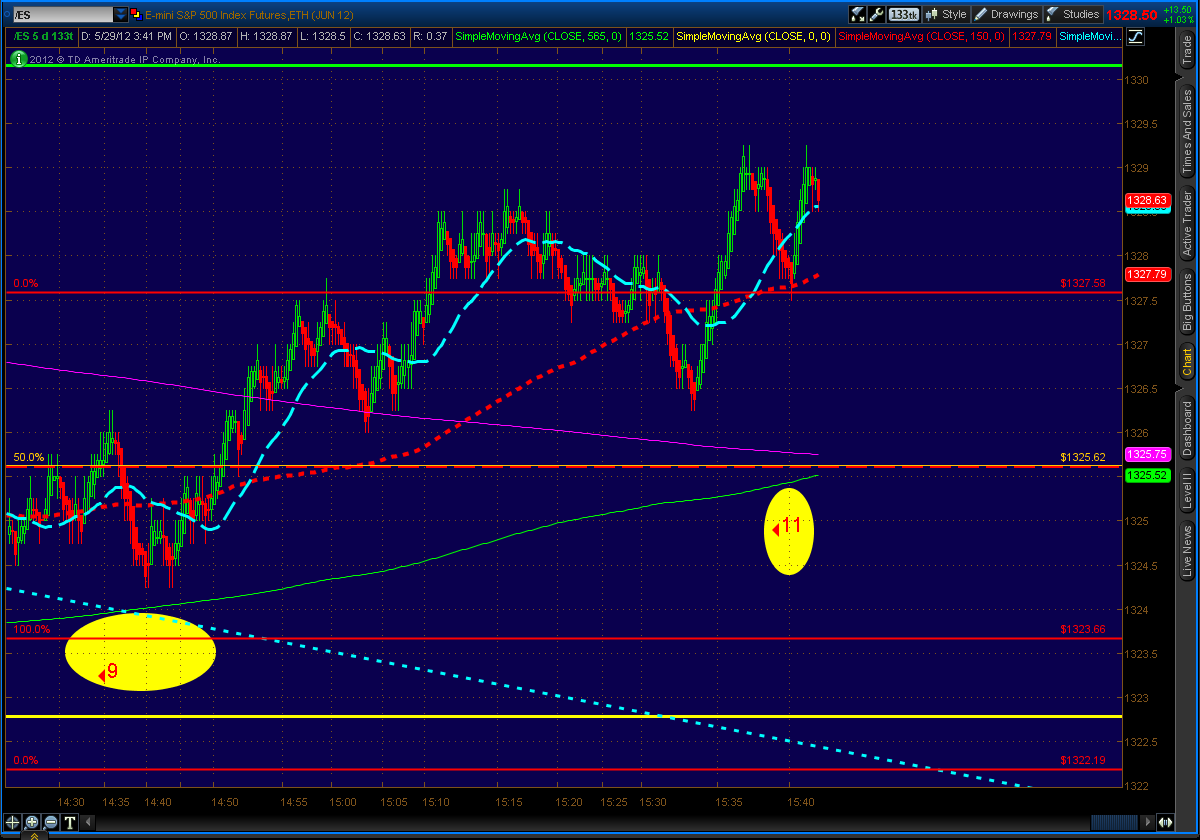Click the 50.0% retracement label

[28, 457]
